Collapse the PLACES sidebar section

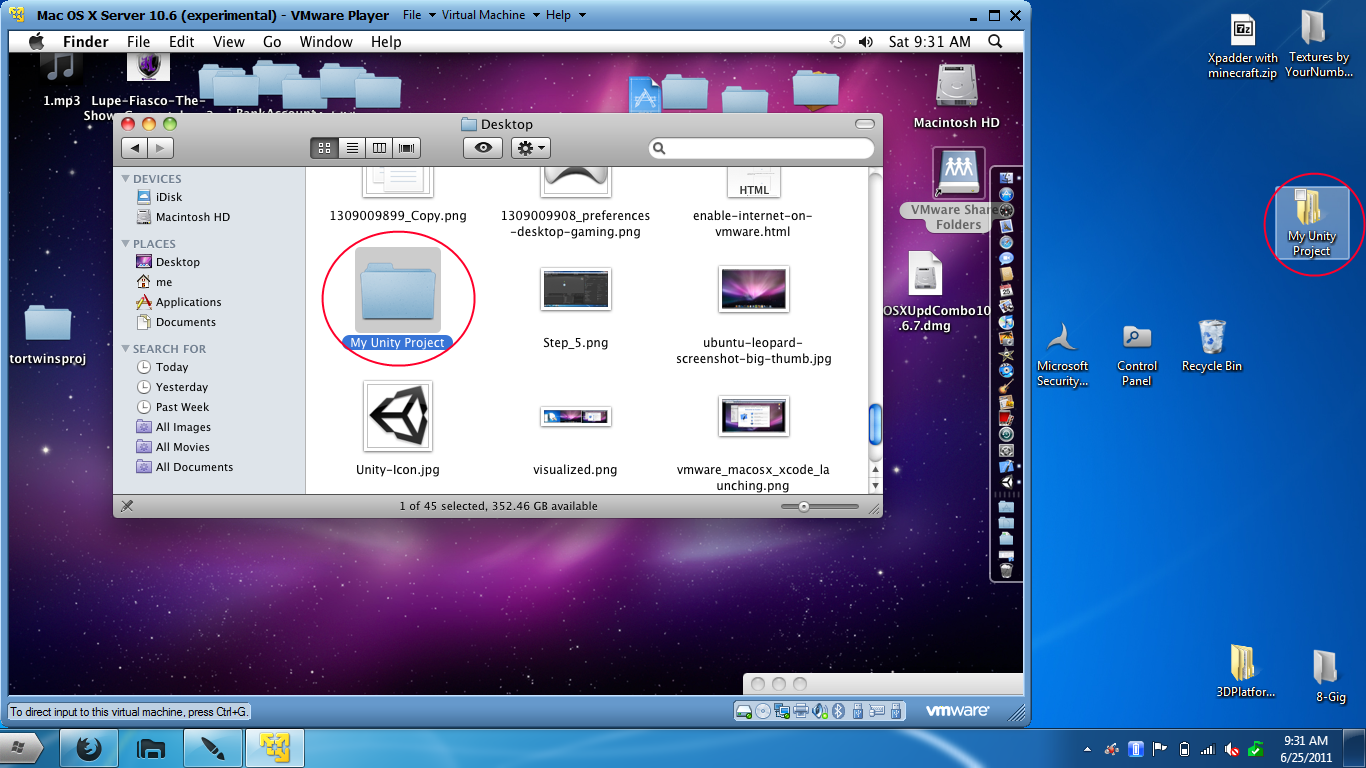click(126, 244)
